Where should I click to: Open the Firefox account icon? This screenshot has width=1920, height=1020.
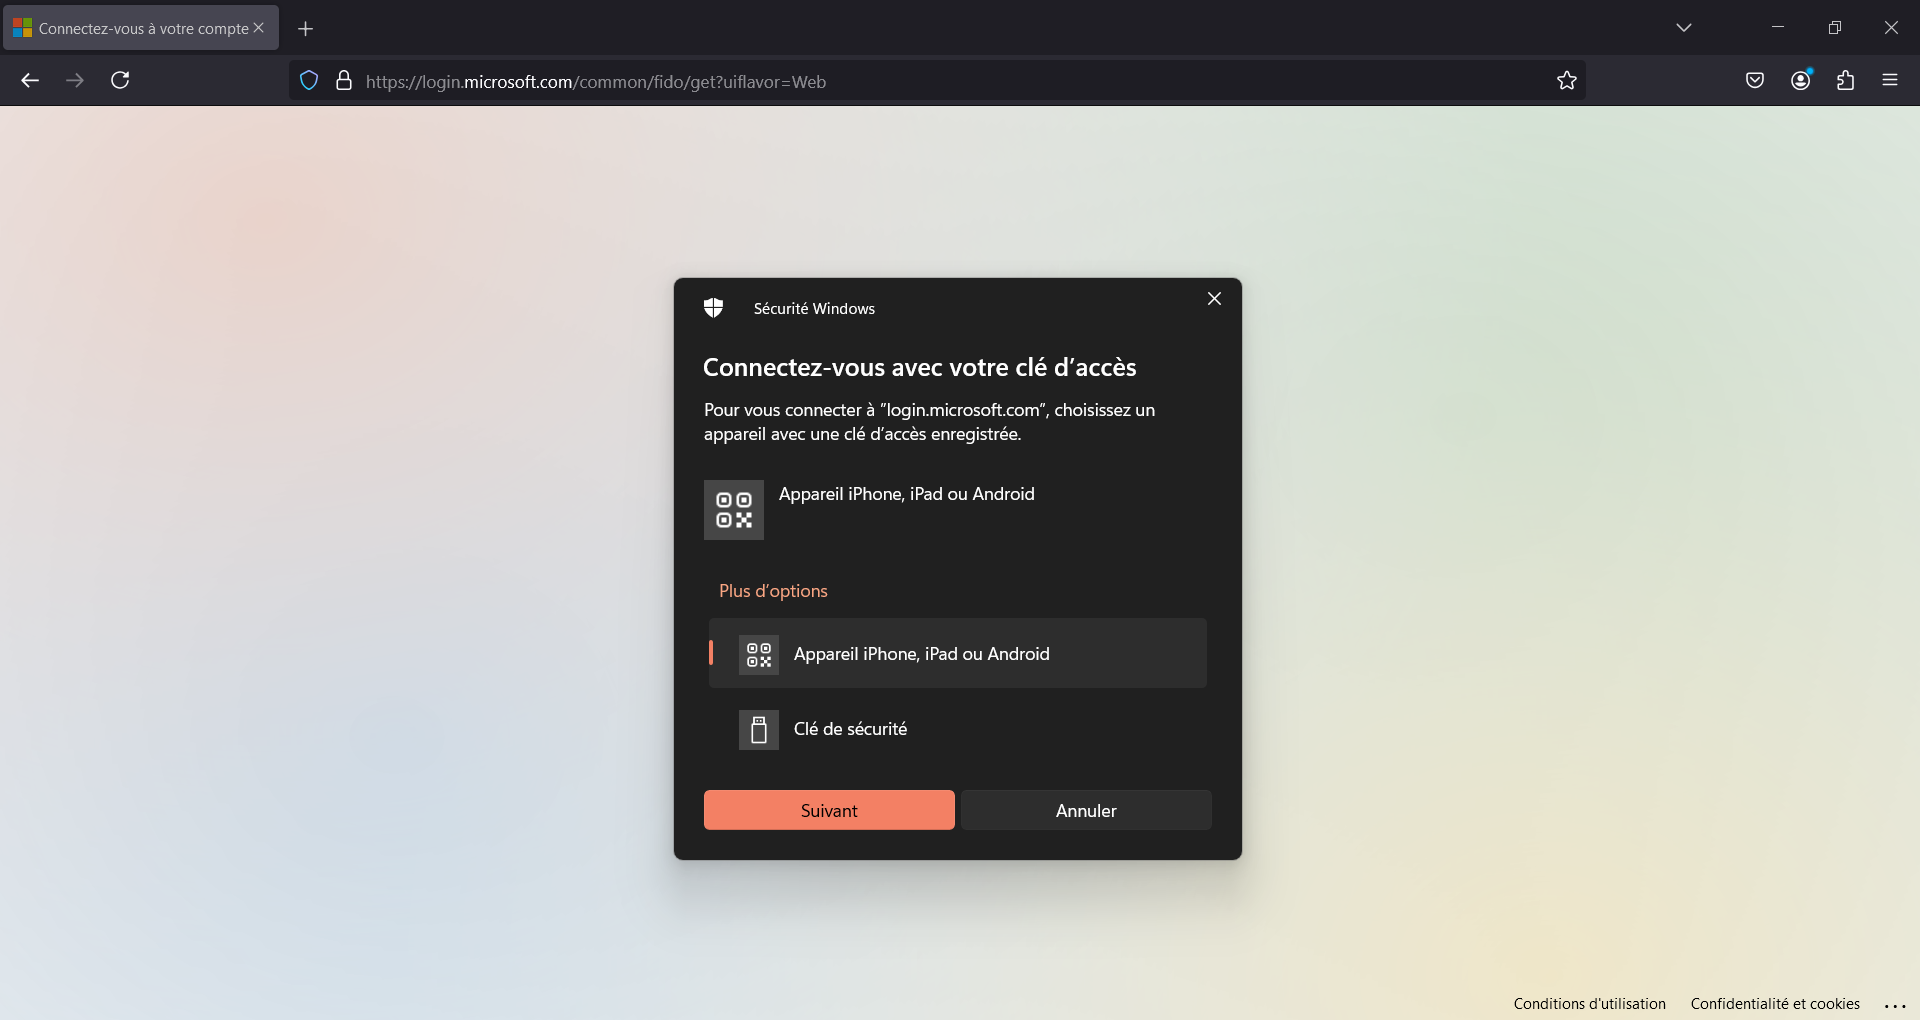point(1800,81)
